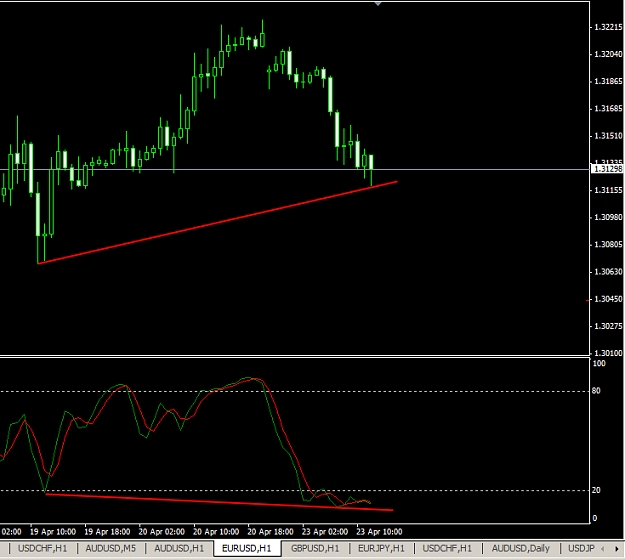Click the 1.32040 price scale label
This screenshot has width=625, height=560.
[608, 54]
